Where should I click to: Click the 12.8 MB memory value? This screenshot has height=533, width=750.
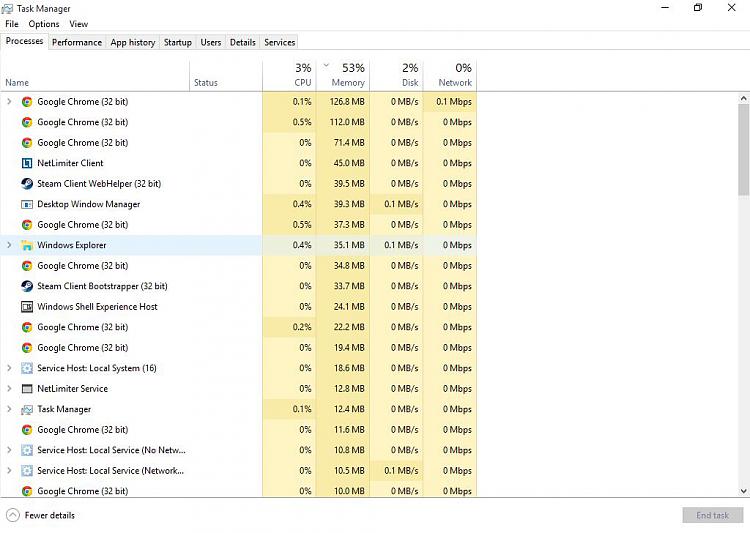[349, 389]
